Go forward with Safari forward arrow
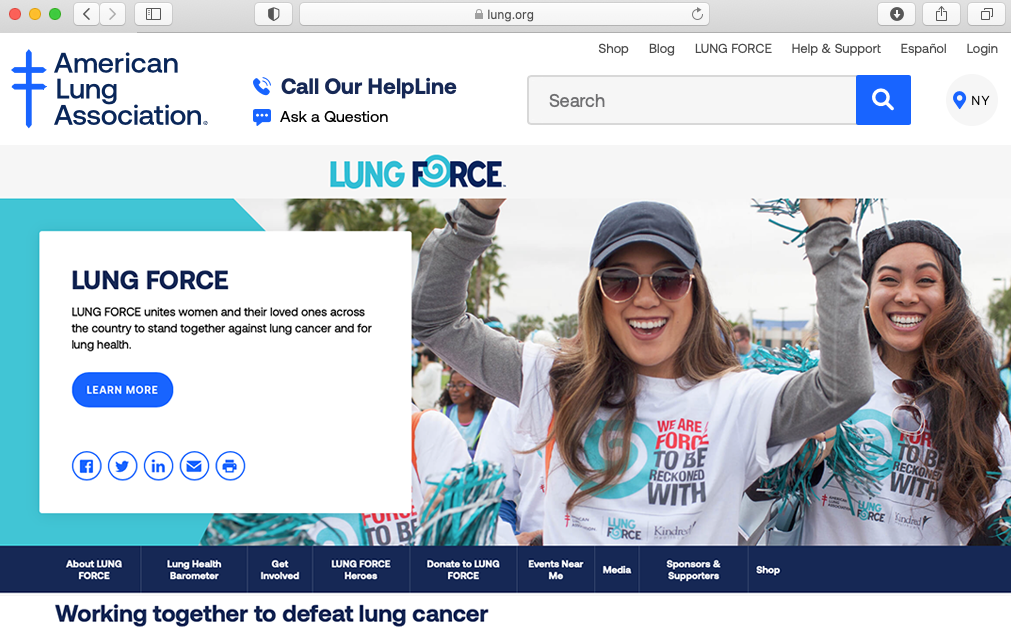 pos(112,14)
